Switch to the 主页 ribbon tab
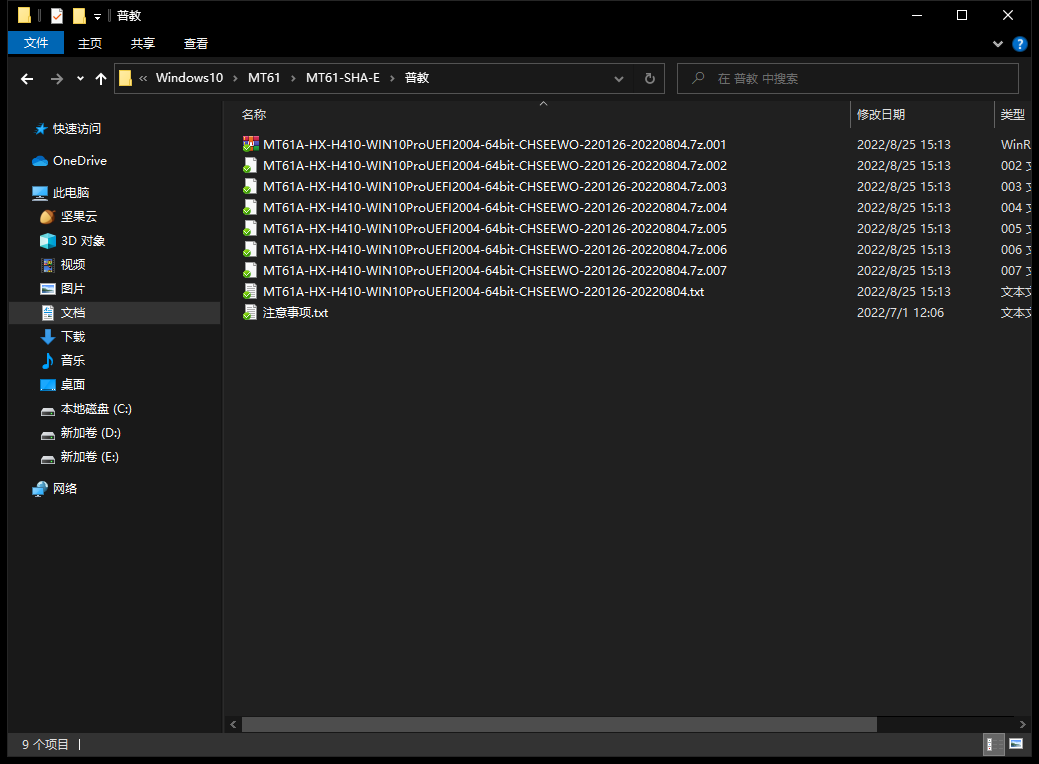Screen dimensions: 1039x764 (x=90, y=43)
